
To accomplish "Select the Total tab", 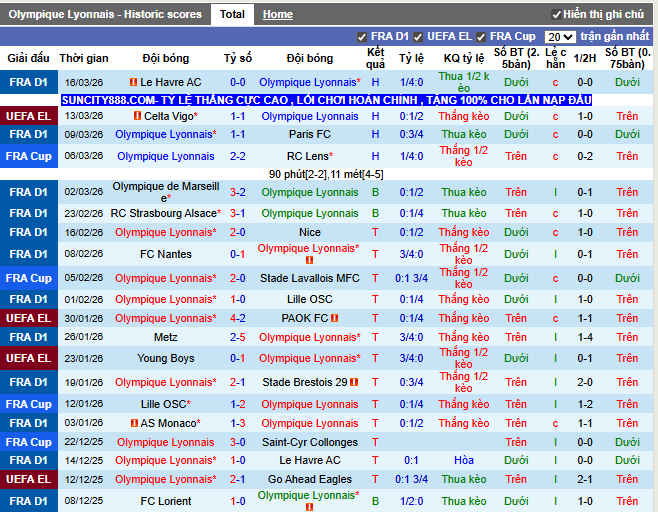I will point(232,14).
